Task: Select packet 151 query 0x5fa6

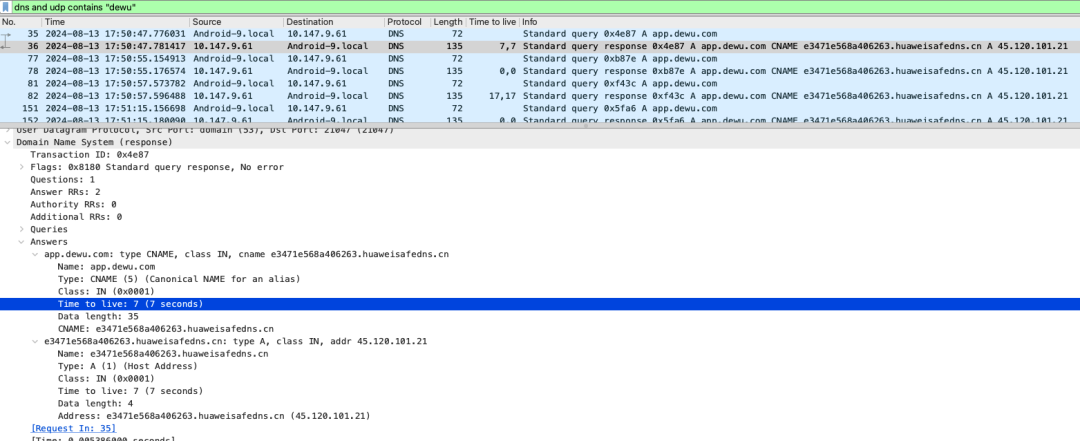Action: click(x=540, y=108)
